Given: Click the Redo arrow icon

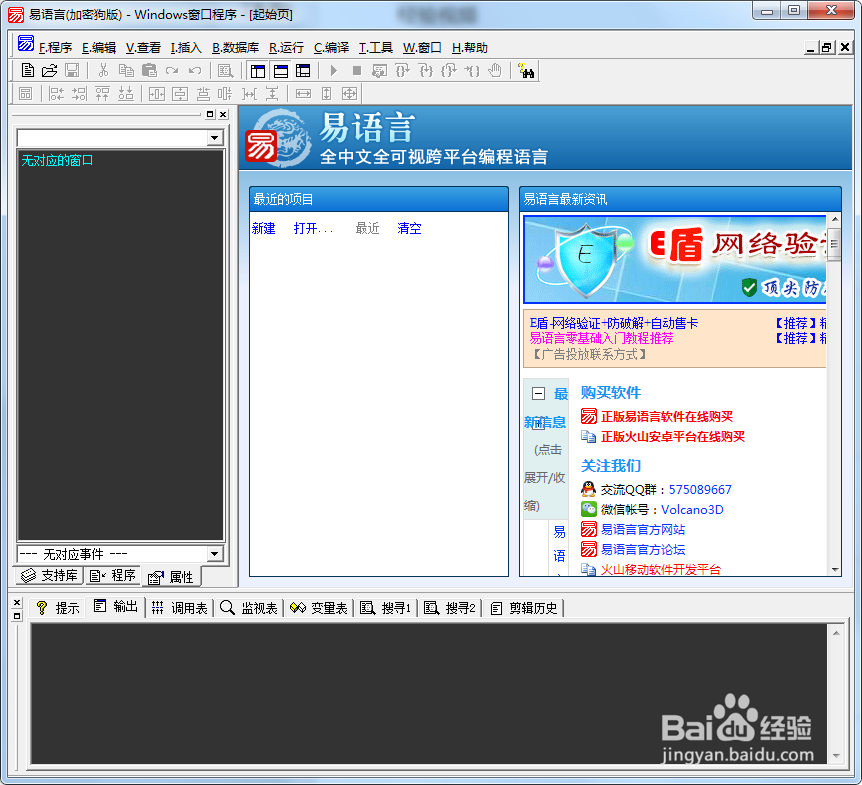Looking at the screenshot, I should coord(172,70).
